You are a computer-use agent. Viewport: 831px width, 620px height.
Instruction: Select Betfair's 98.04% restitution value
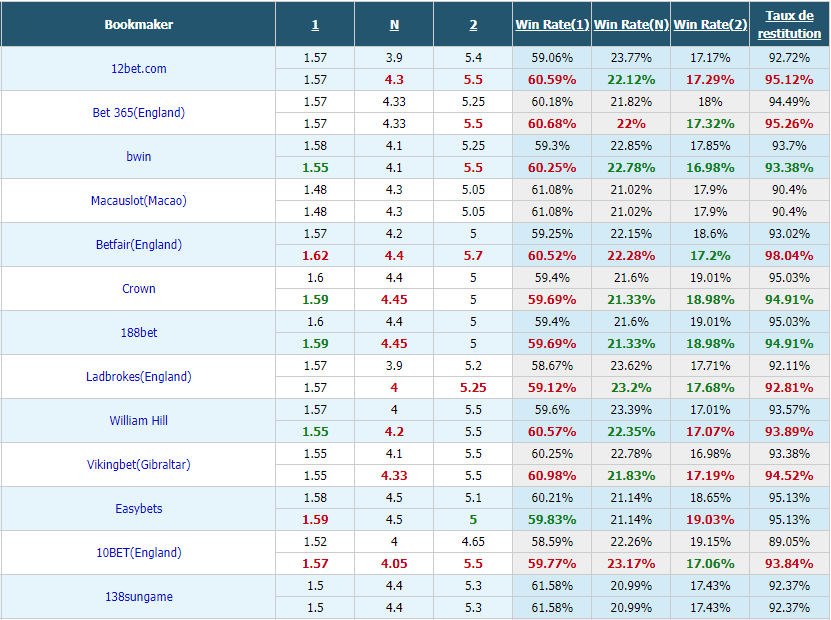[789, 255]
